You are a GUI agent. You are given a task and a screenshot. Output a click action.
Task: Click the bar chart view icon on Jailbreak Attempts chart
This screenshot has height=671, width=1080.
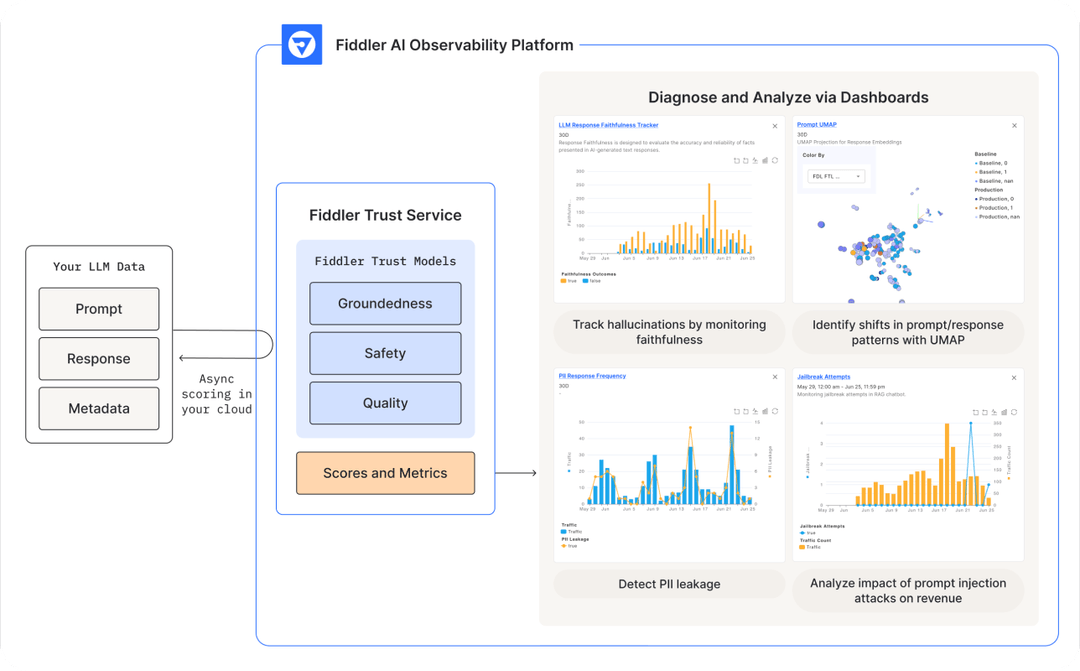1004,412
